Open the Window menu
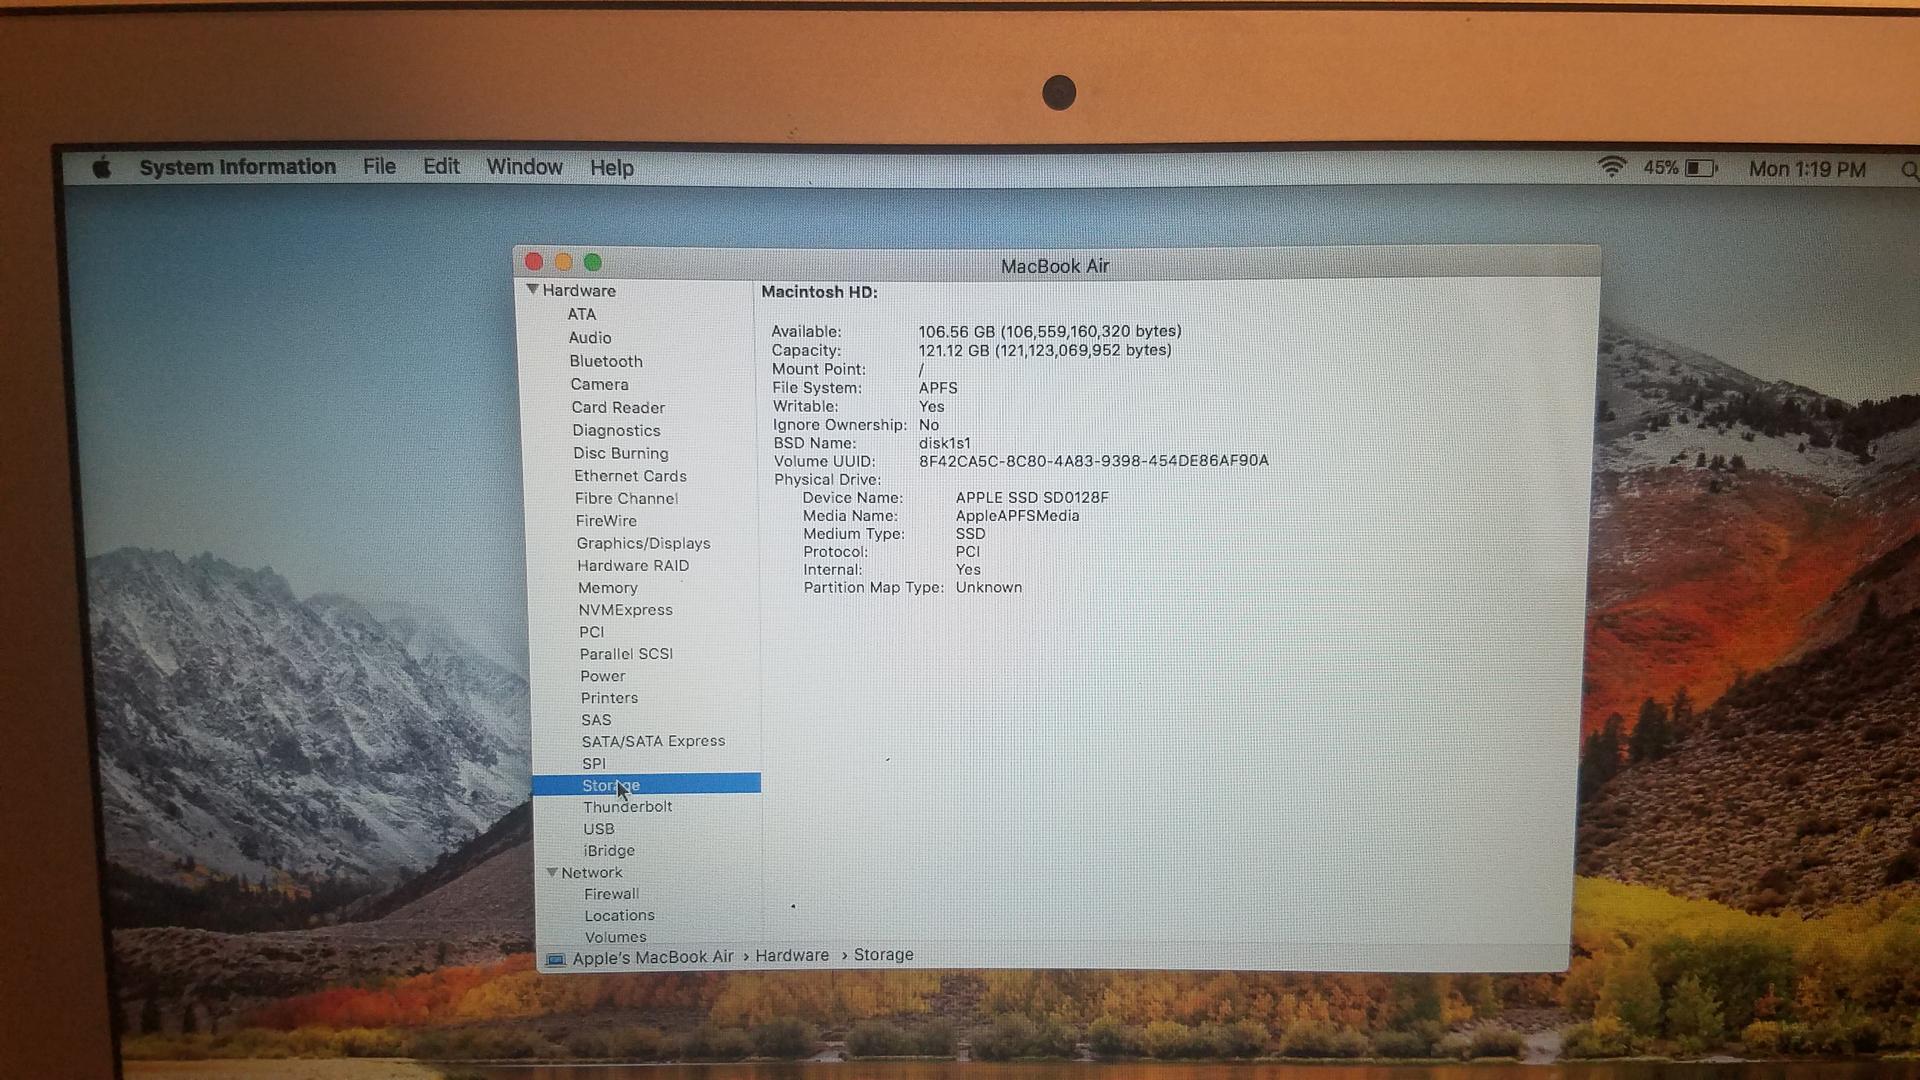Viewport: 1920px width, 1080px height. (524, 167)
